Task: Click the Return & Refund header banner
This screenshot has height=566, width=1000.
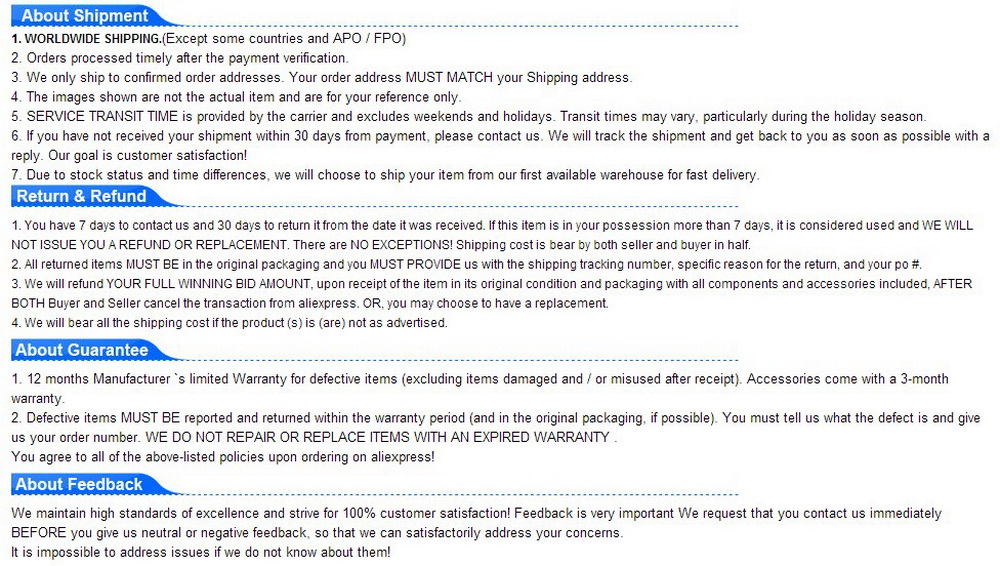Action: point(82,197)
